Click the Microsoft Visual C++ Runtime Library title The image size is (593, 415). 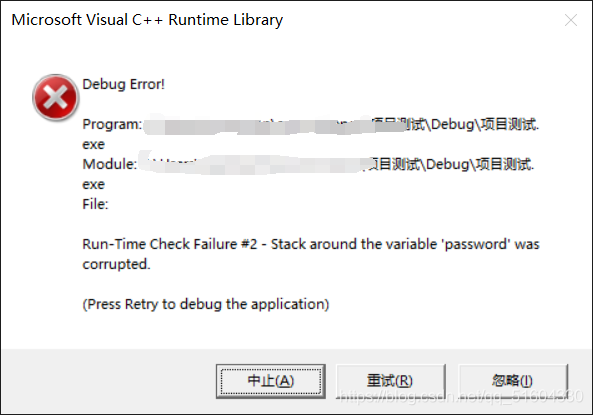click(147, 20)
